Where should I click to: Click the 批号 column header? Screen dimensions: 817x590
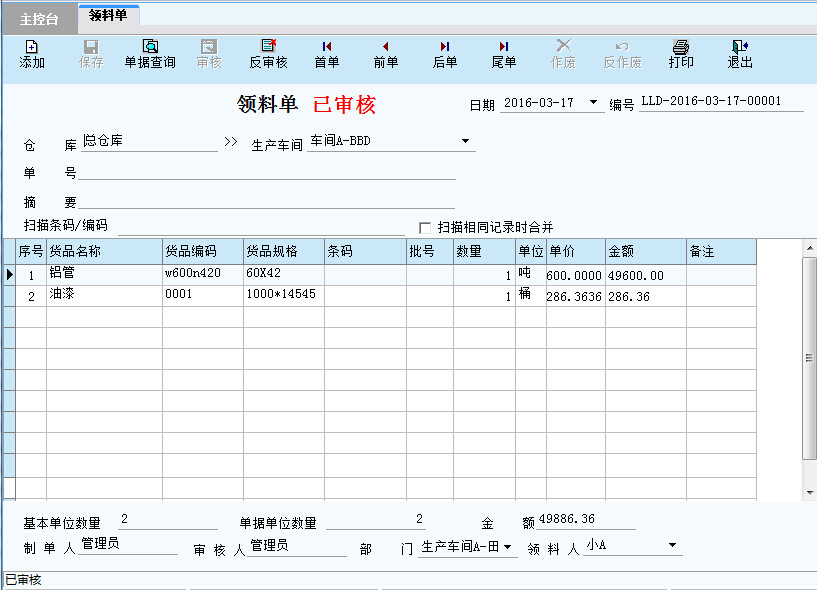(x=430, y=251)
